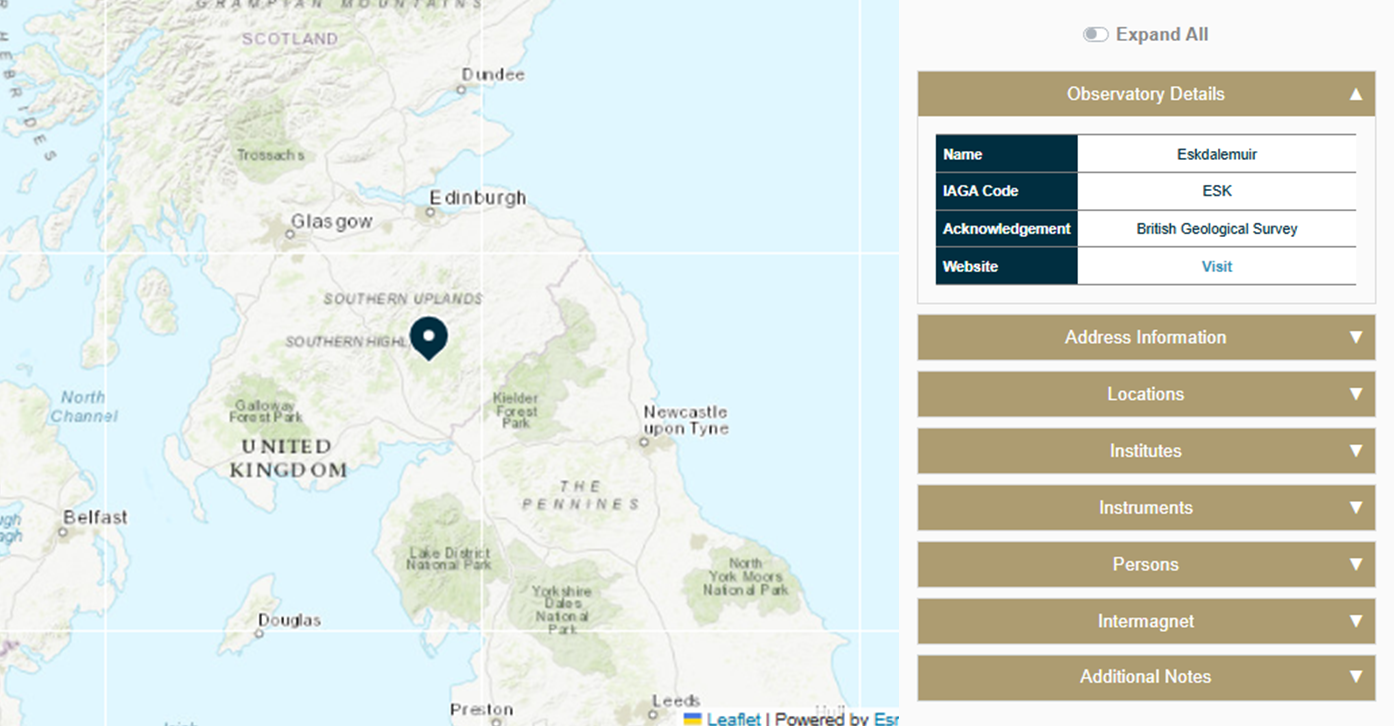Expand the Persons section
1394x726 pixels.
click(1146, 564)
